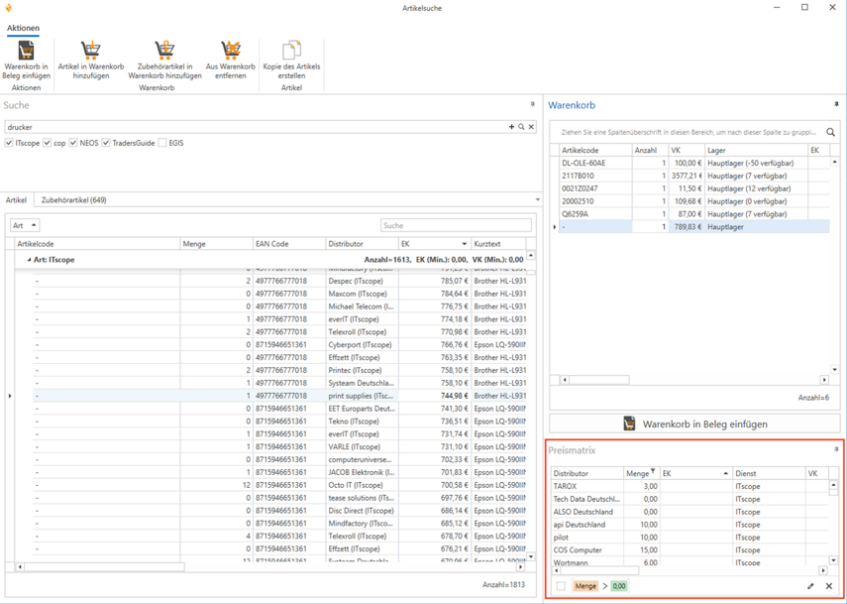
Task: Collapse the Art: ITscope group
Action: 28,259
